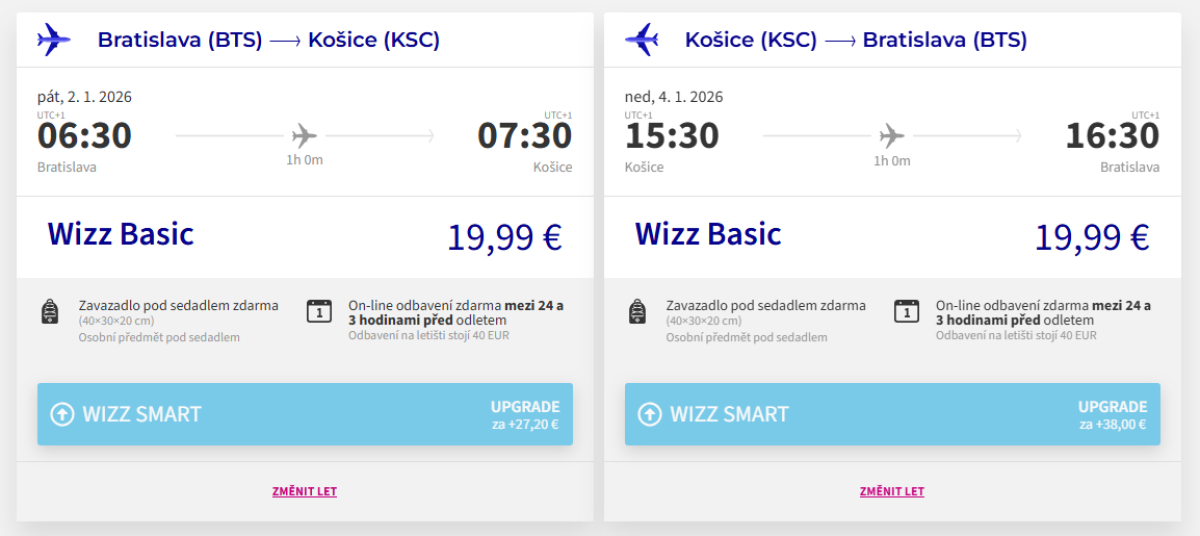Click the 19,99 € price on the return flight

pyautogui.click(x=1092, y=237)
